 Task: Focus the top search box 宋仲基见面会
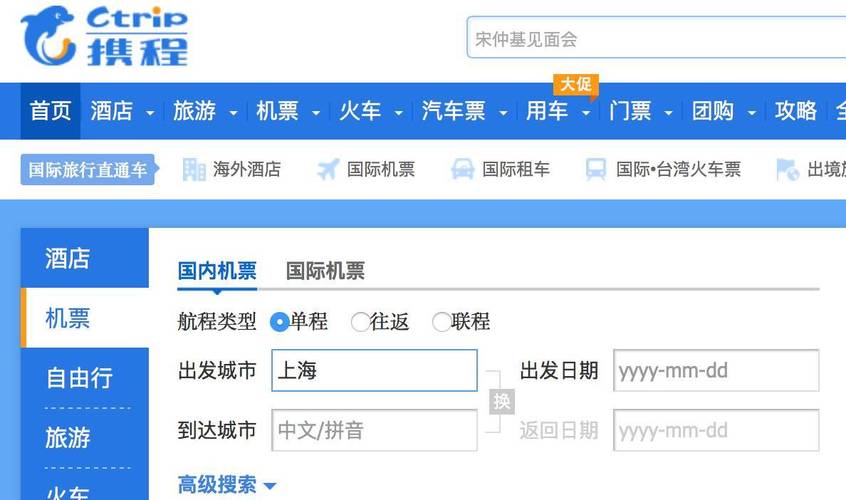click(x=656, y=38)
